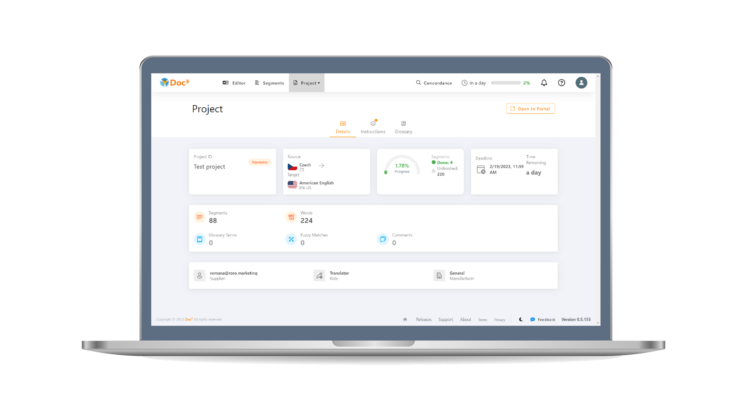The width and height of the screenshot is (747, 420).
Task: Click the words value 224
Action: [x=306, y=220]
